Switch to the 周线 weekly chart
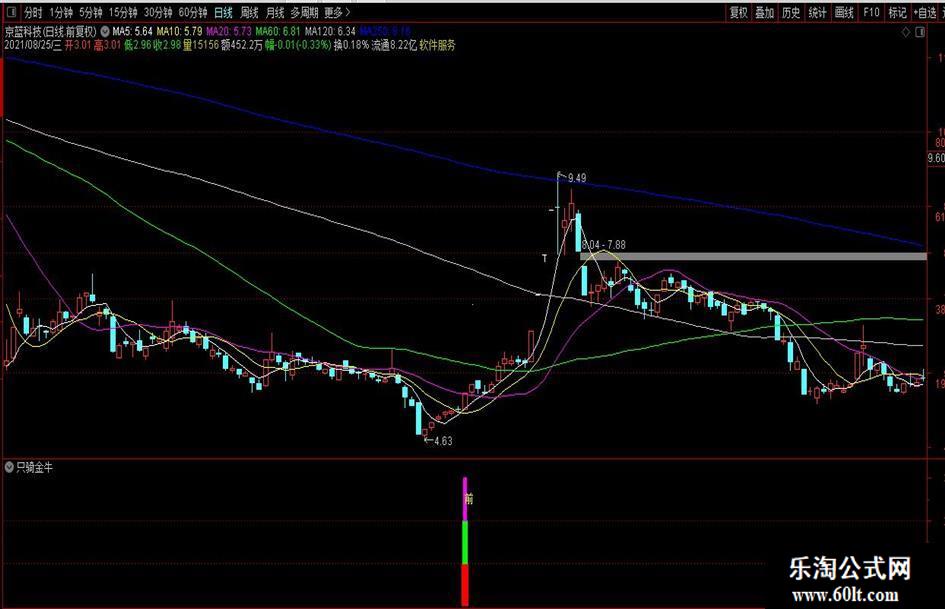945x609 pixels. click(x=249, y=12)
